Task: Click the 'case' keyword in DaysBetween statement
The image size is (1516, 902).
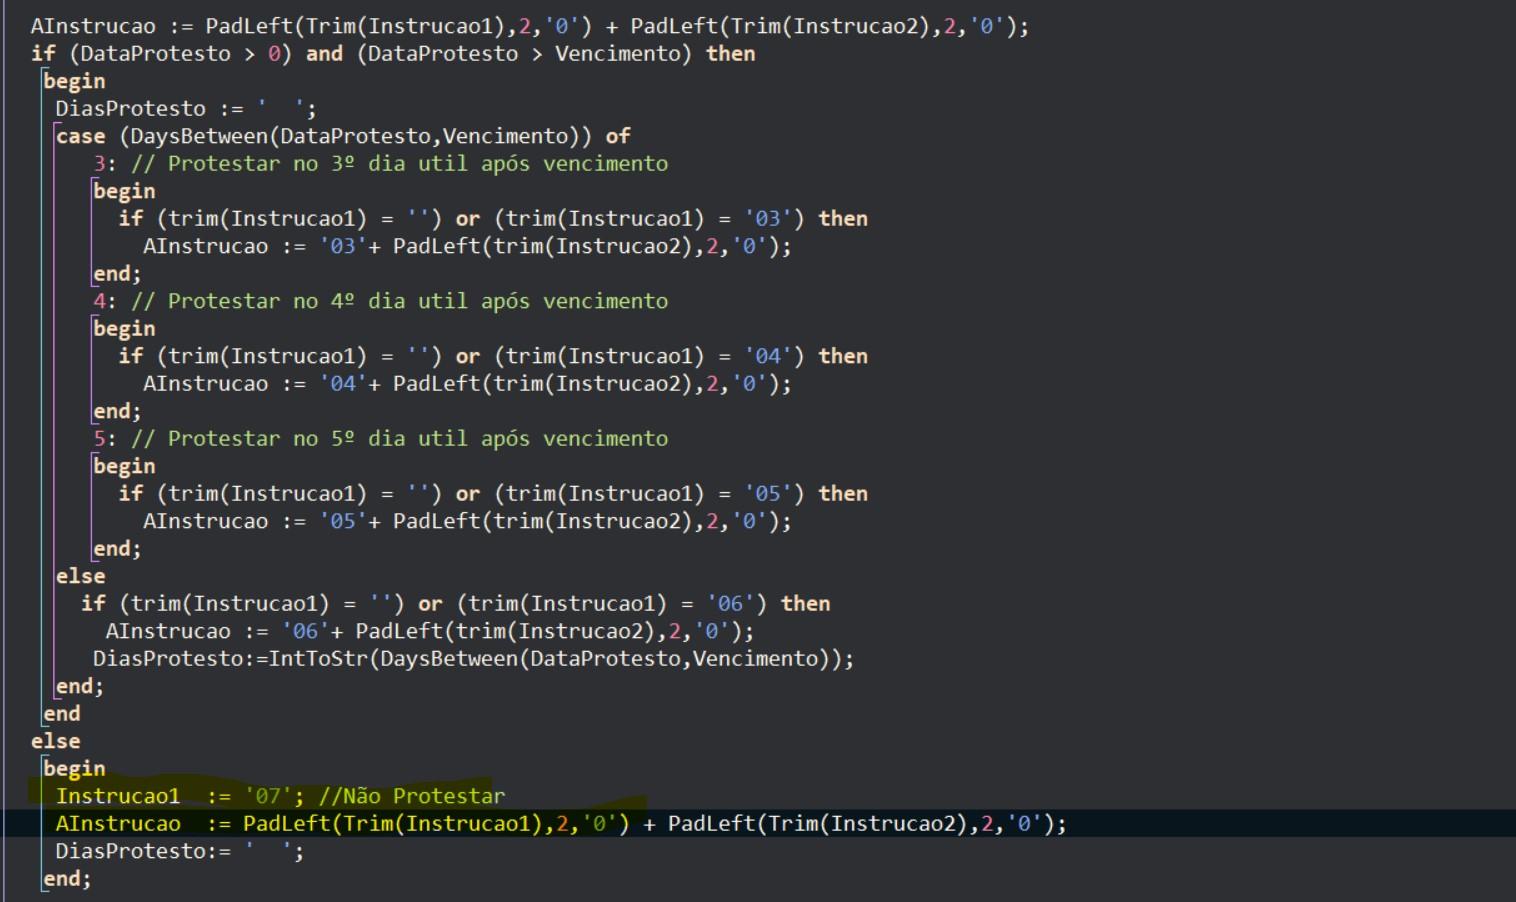Action: pyautogui.click(x=80, y=136)
